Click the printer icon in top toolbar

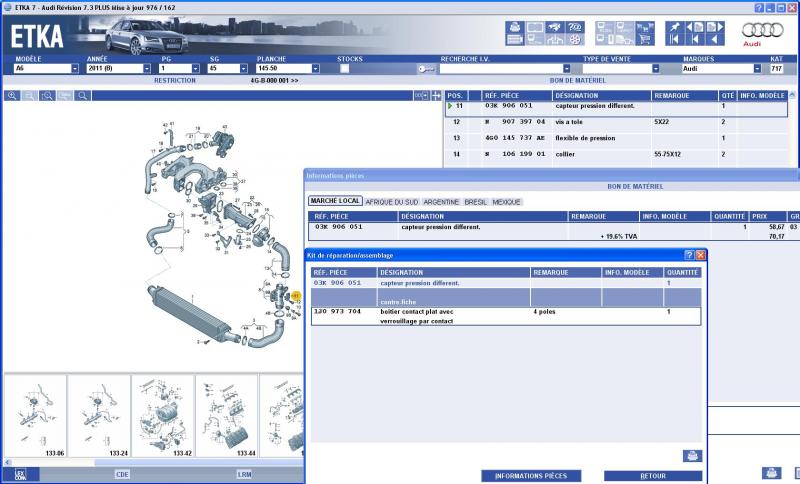pyautogui.click(x=515, y=27)
